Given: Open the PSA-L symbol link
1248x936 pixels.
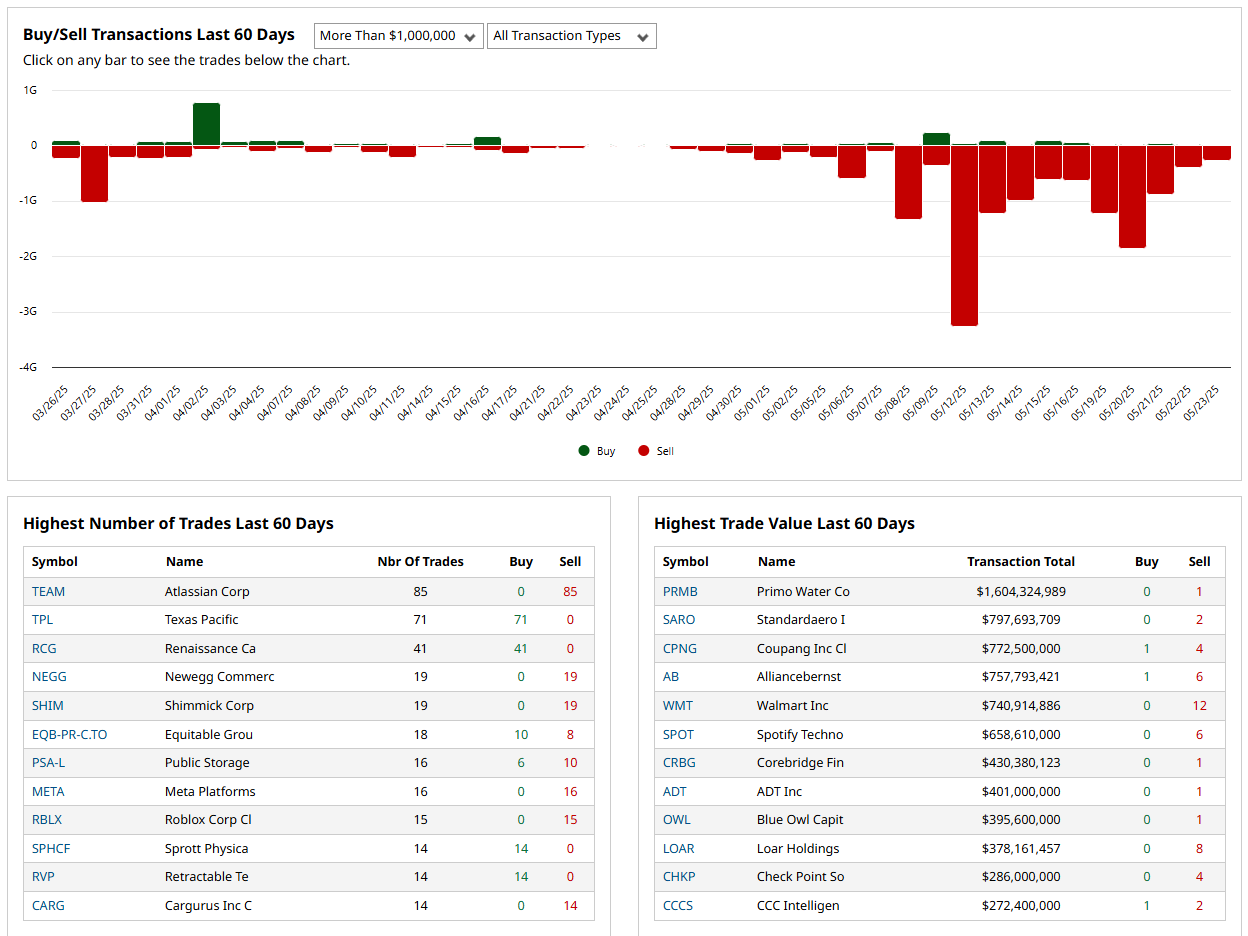Looking at the screenshot, I should click(48, 762).
